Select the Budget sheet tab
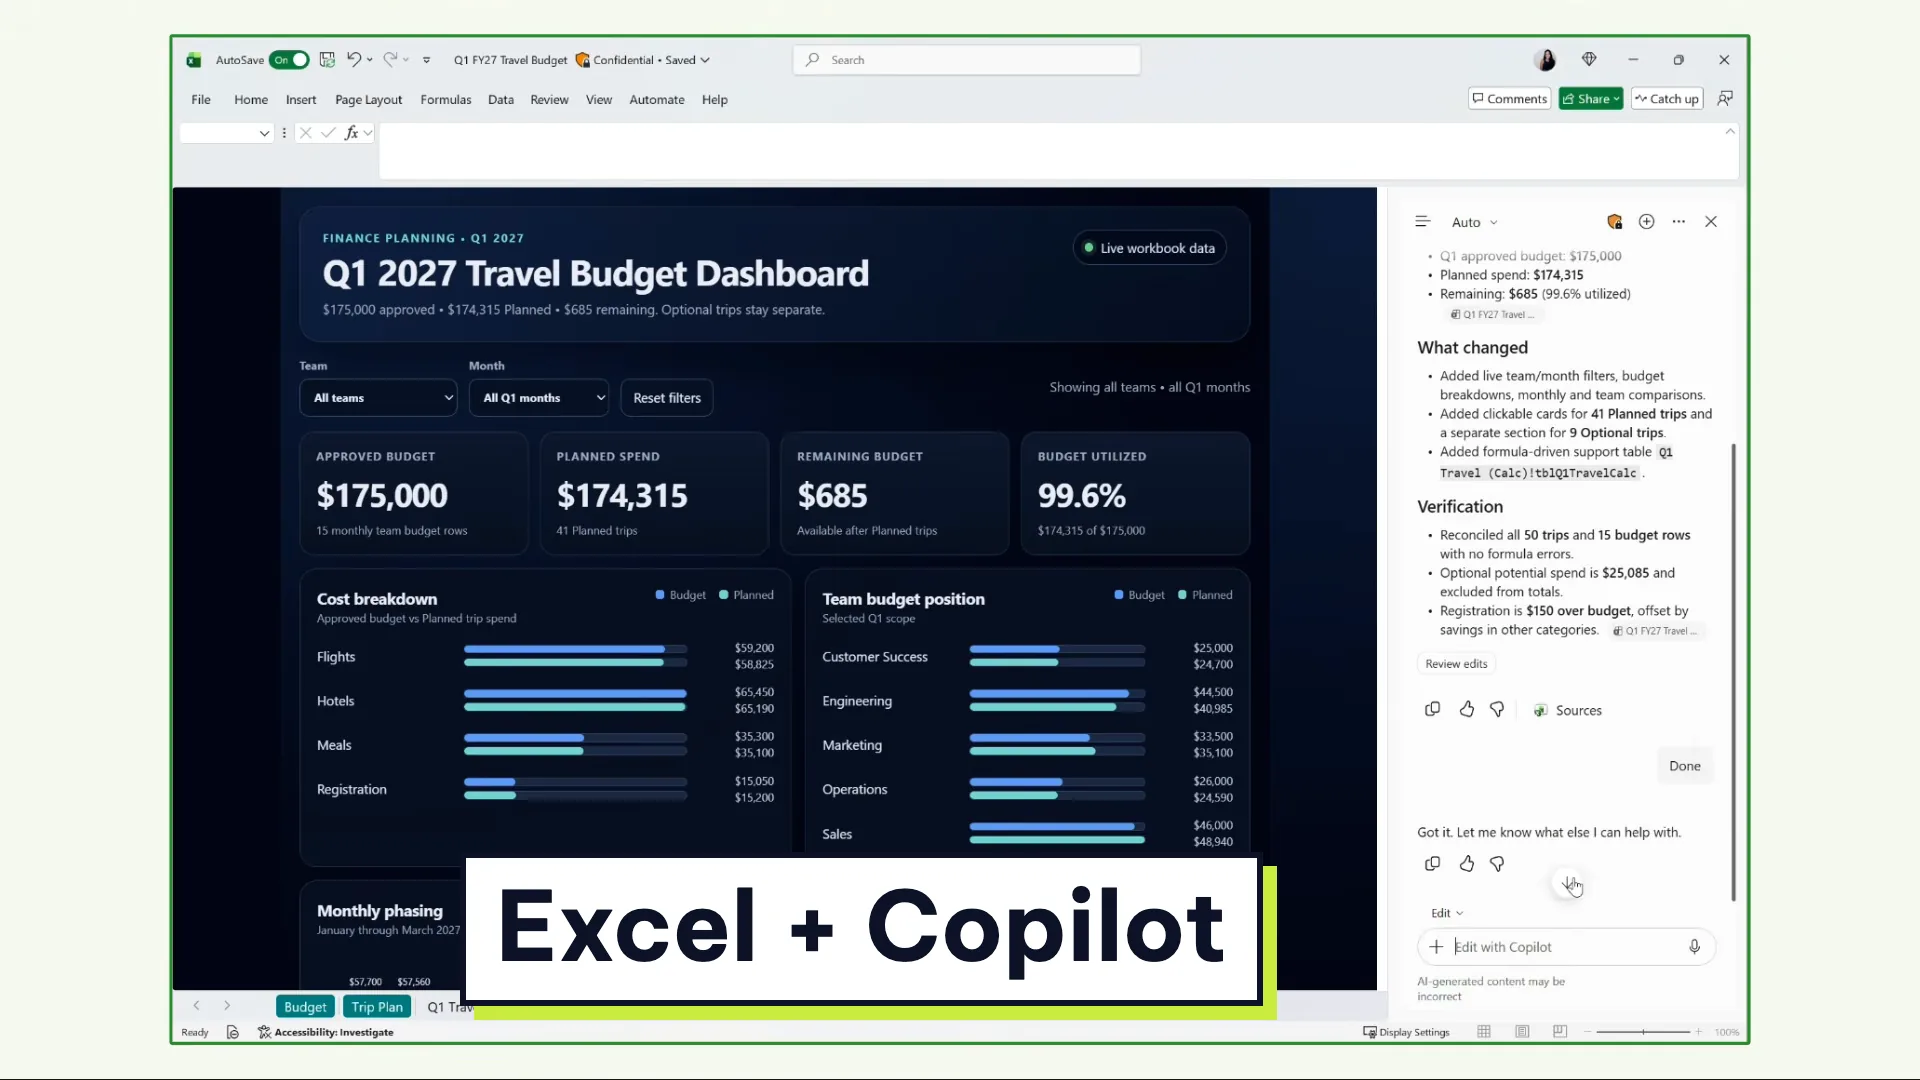 click(x=305, y=1007)
